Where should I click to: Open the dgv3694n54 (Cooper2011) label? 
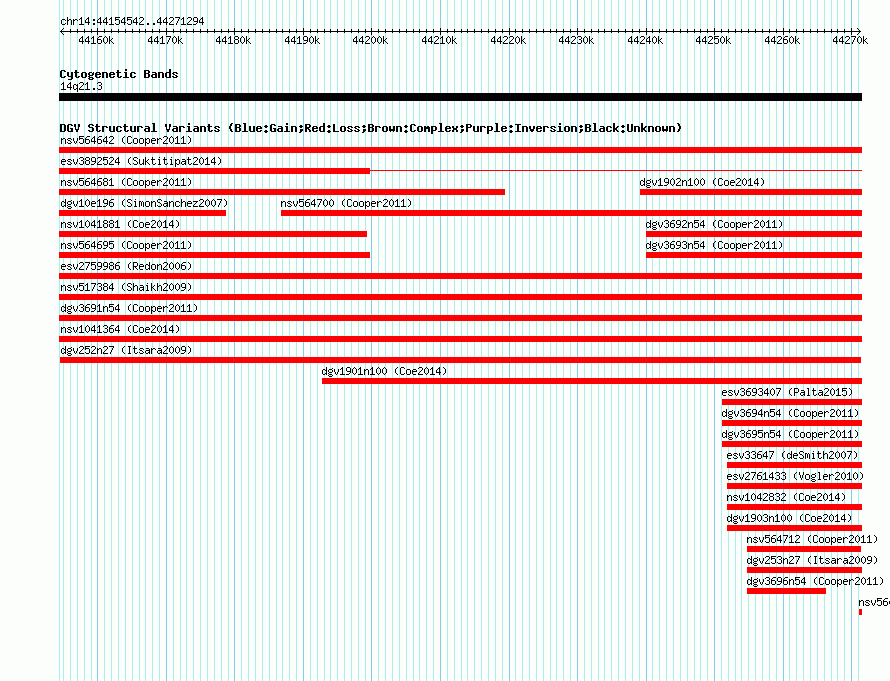(790, 413)
